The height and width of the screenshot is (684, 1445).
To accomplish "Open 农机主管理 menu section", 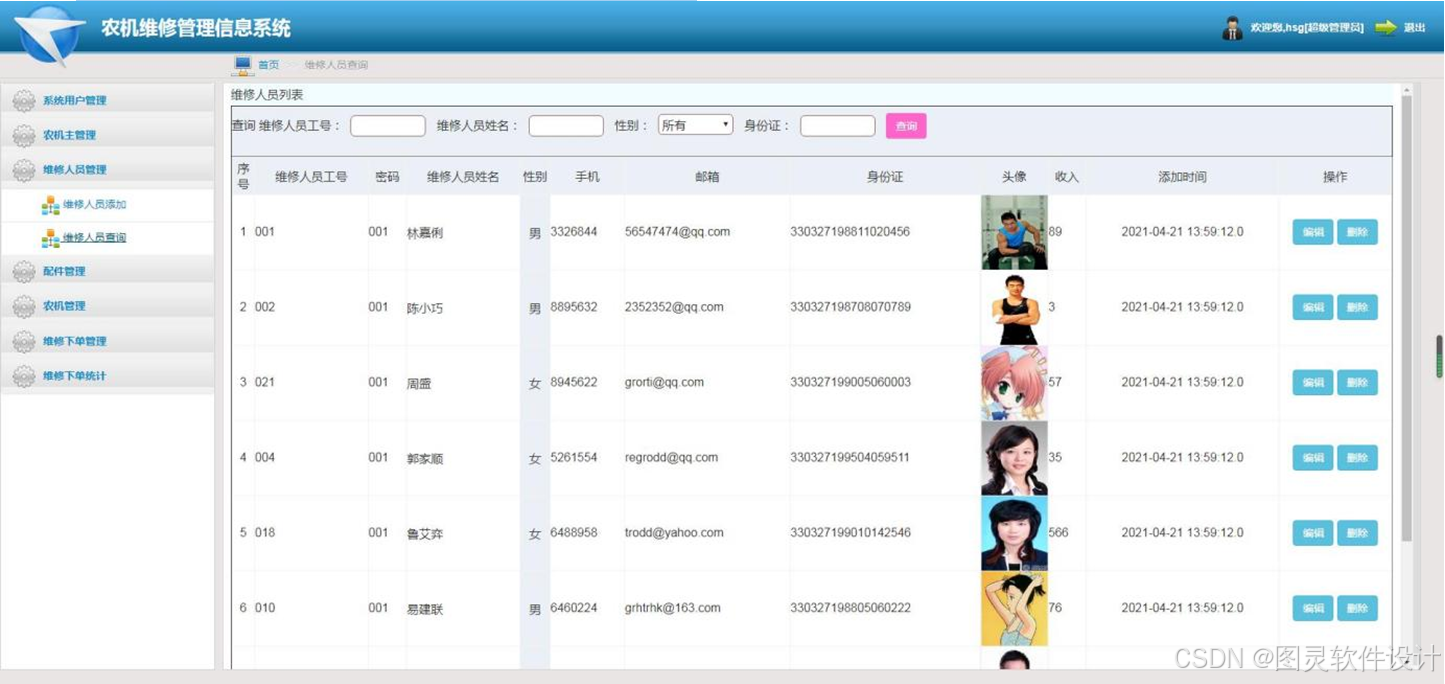I will coord(107,135).
